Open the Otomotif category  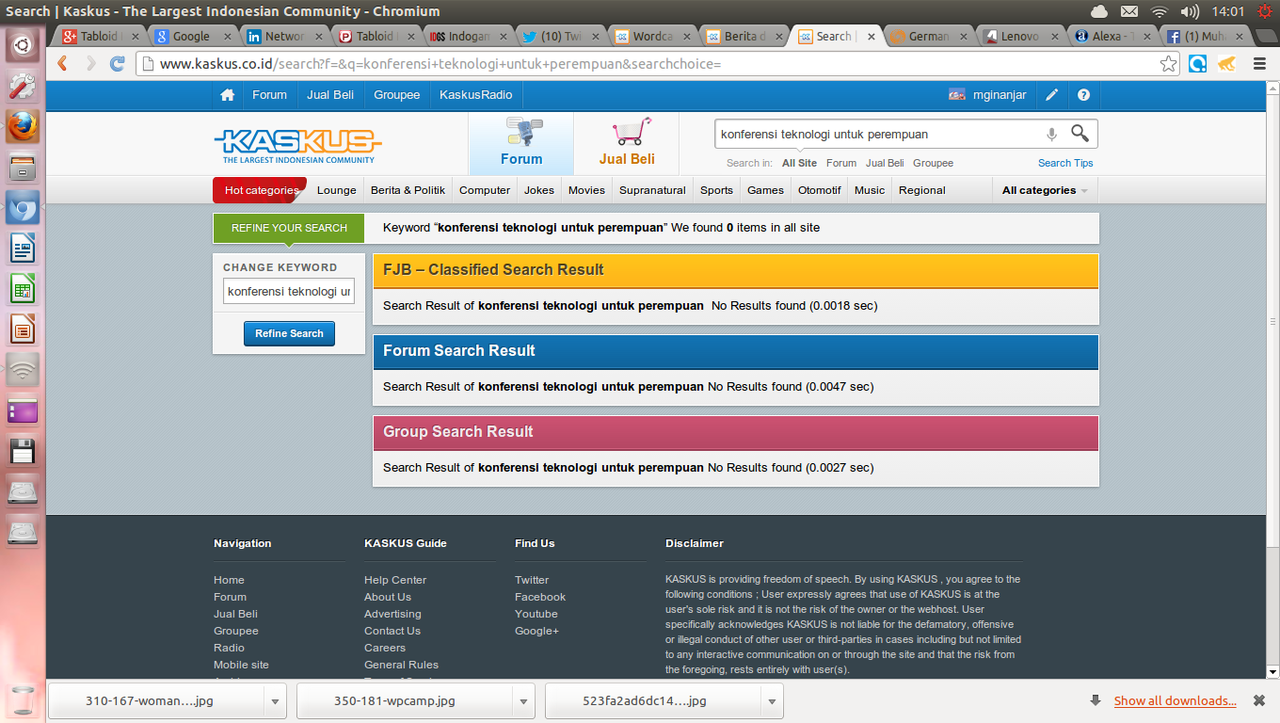819,190
